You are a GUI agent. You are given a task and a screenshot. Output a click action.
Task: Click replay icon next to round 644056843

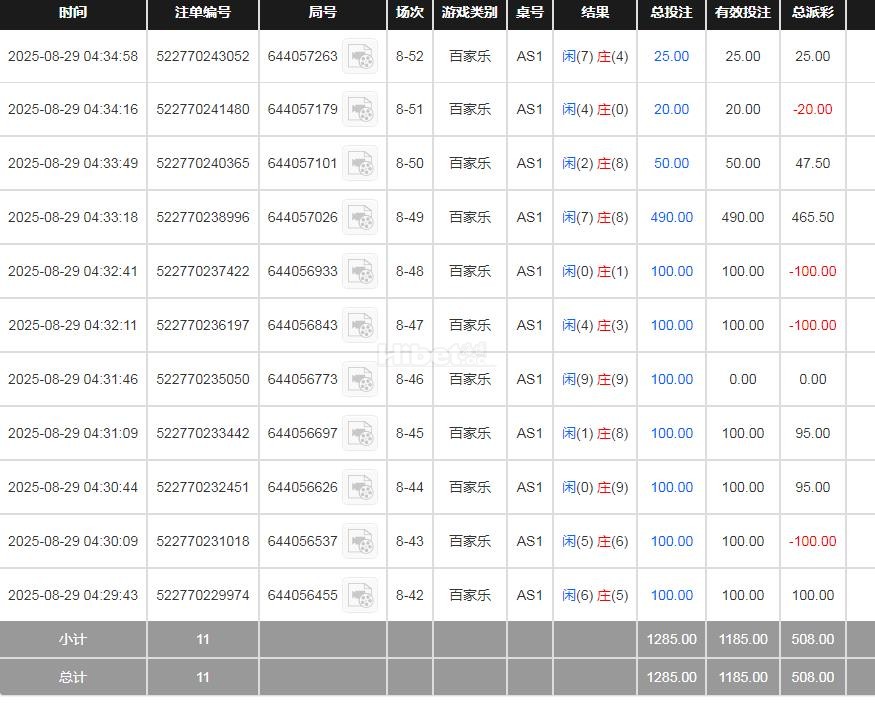pos(361,326)
